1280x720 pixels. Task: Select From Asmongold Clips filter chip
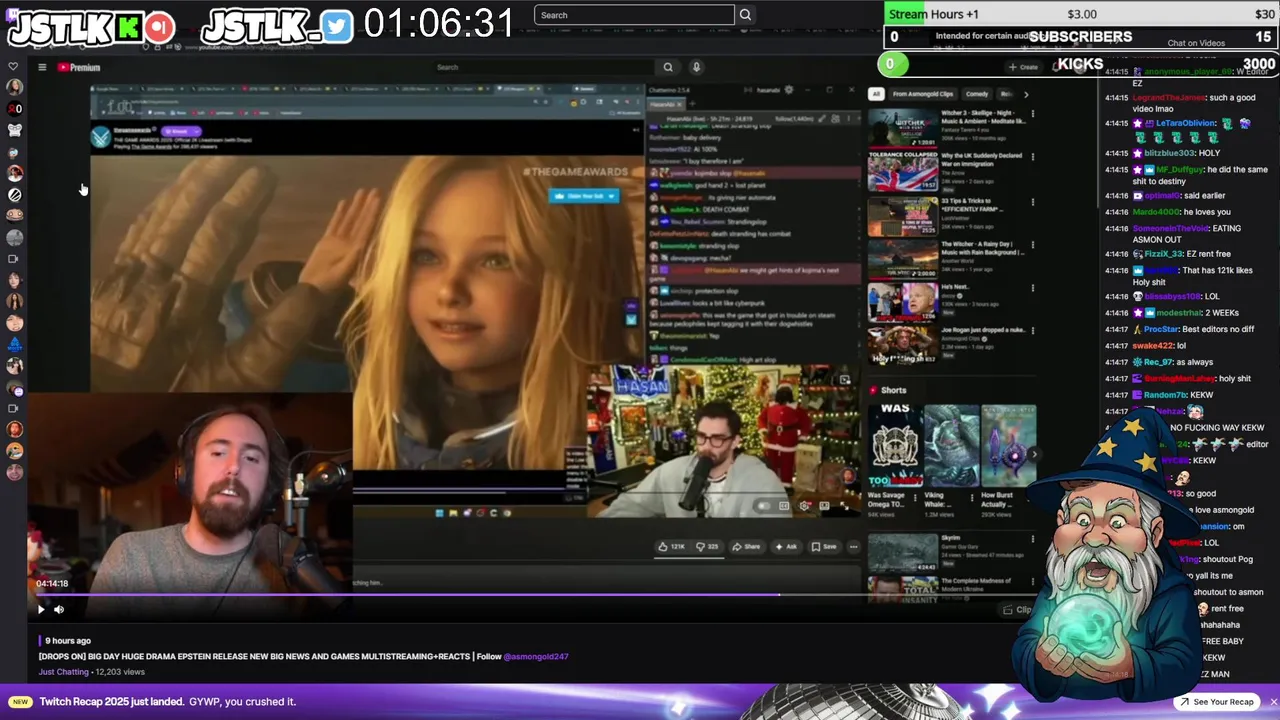923,94
